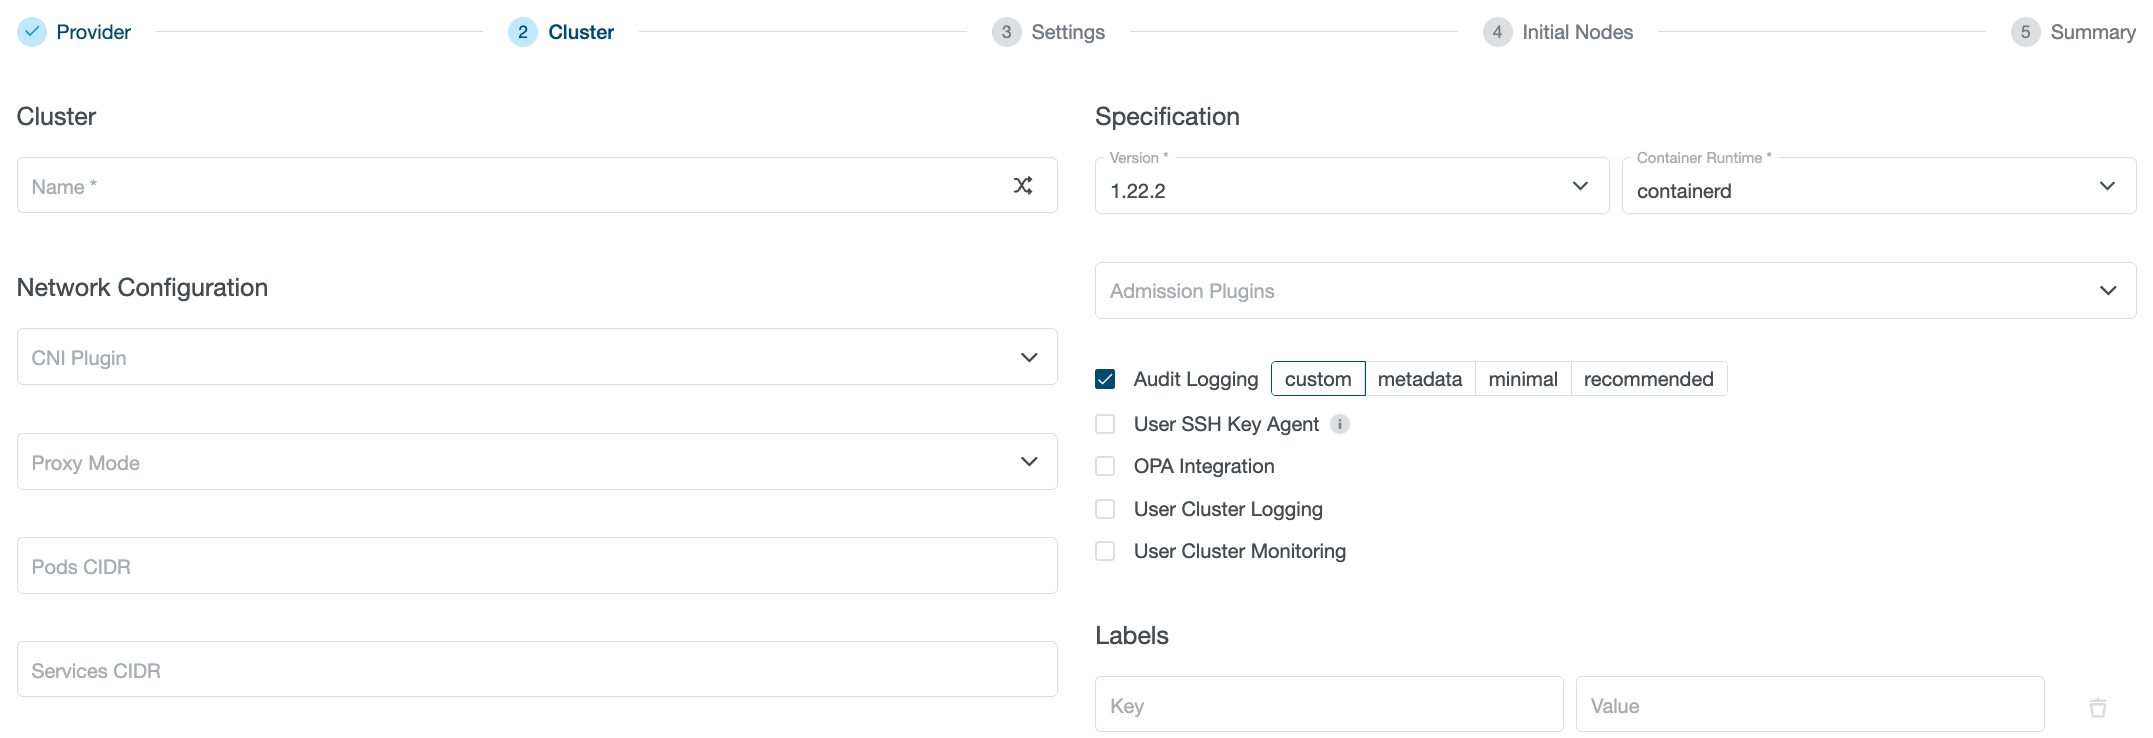Enable the OPA Integration checkbox
2153x738 pixels.
(1105, 466)
